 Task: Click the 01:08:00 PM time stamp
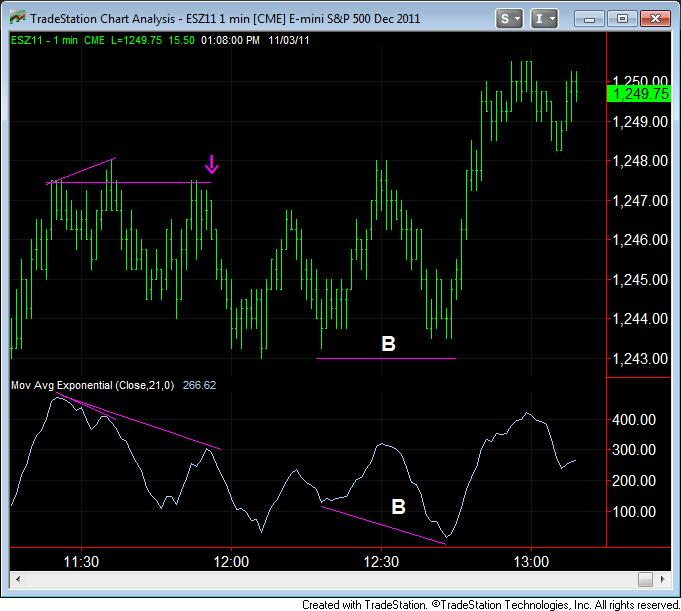[x=230, y=40]
